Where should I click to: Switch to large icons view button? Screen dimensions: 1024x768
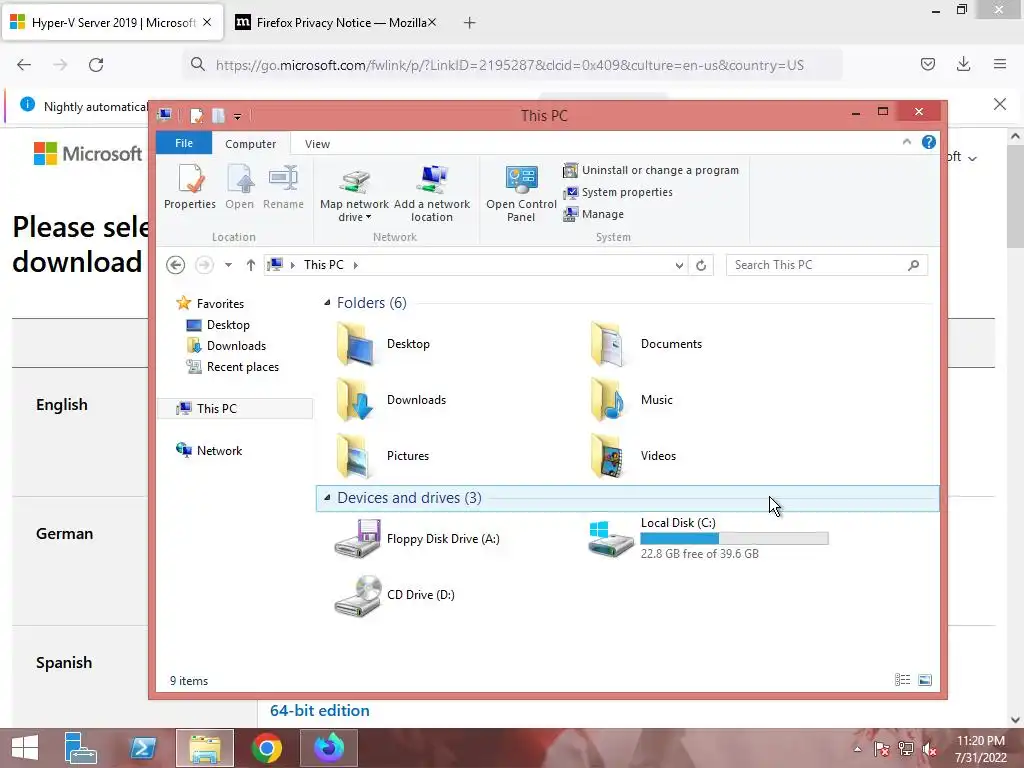pyautogui.click(x=925, y=680)
